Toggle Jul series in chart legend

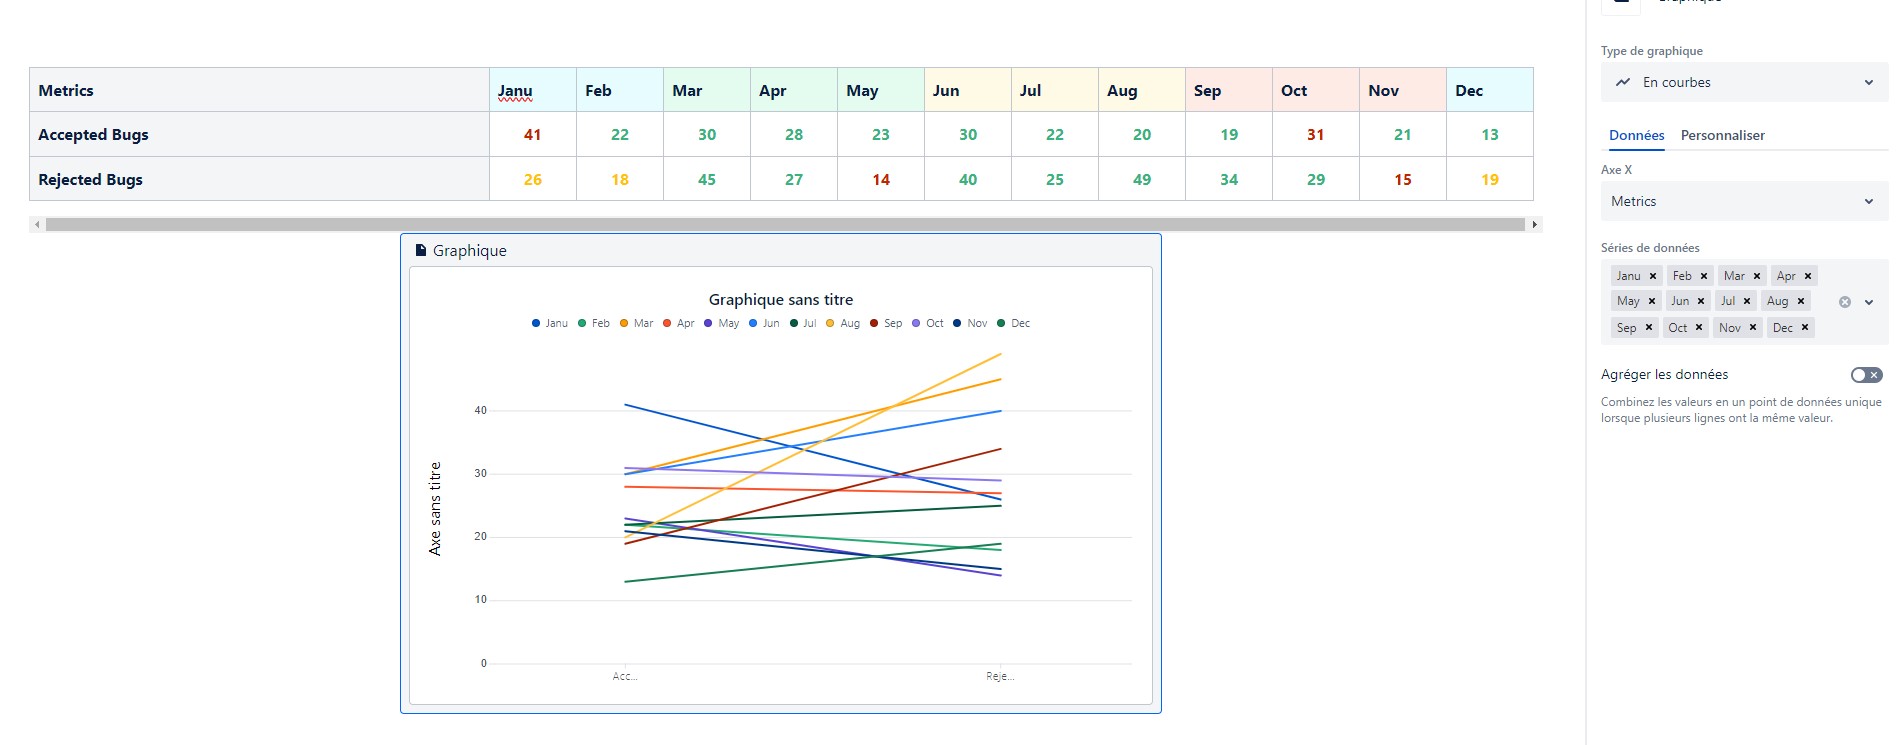pos(804,323)
